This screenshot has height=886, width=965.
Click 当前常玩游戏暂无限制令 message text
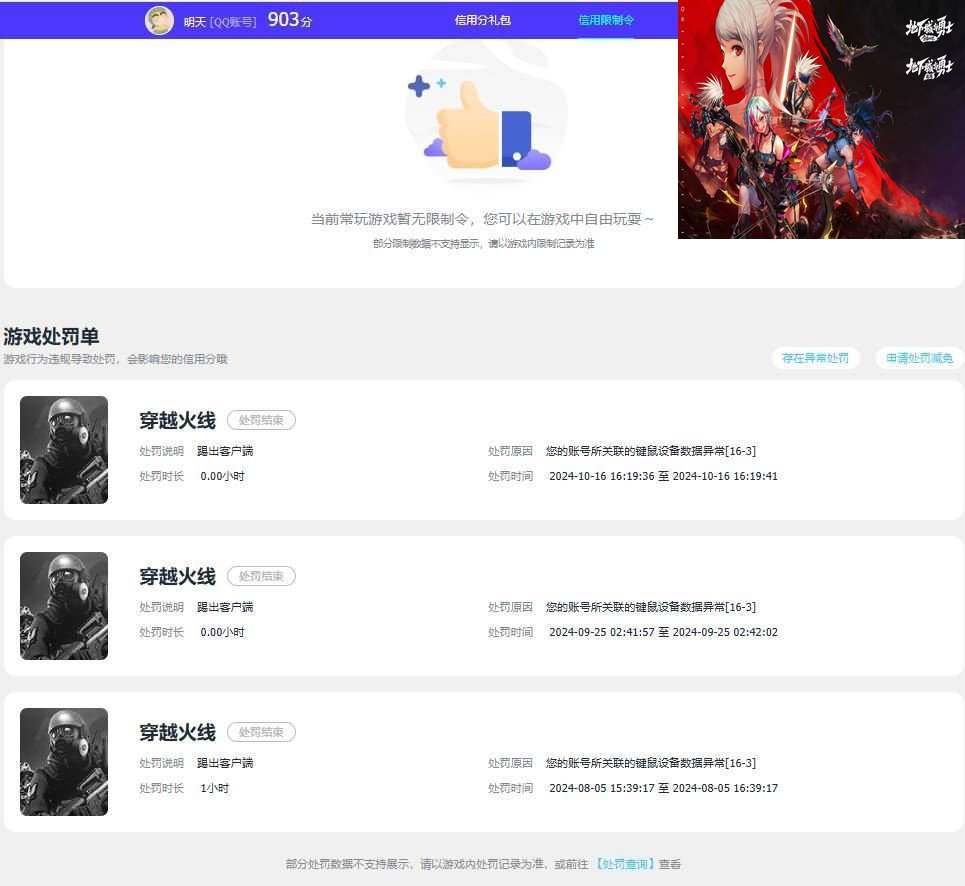tap(482, 219)
